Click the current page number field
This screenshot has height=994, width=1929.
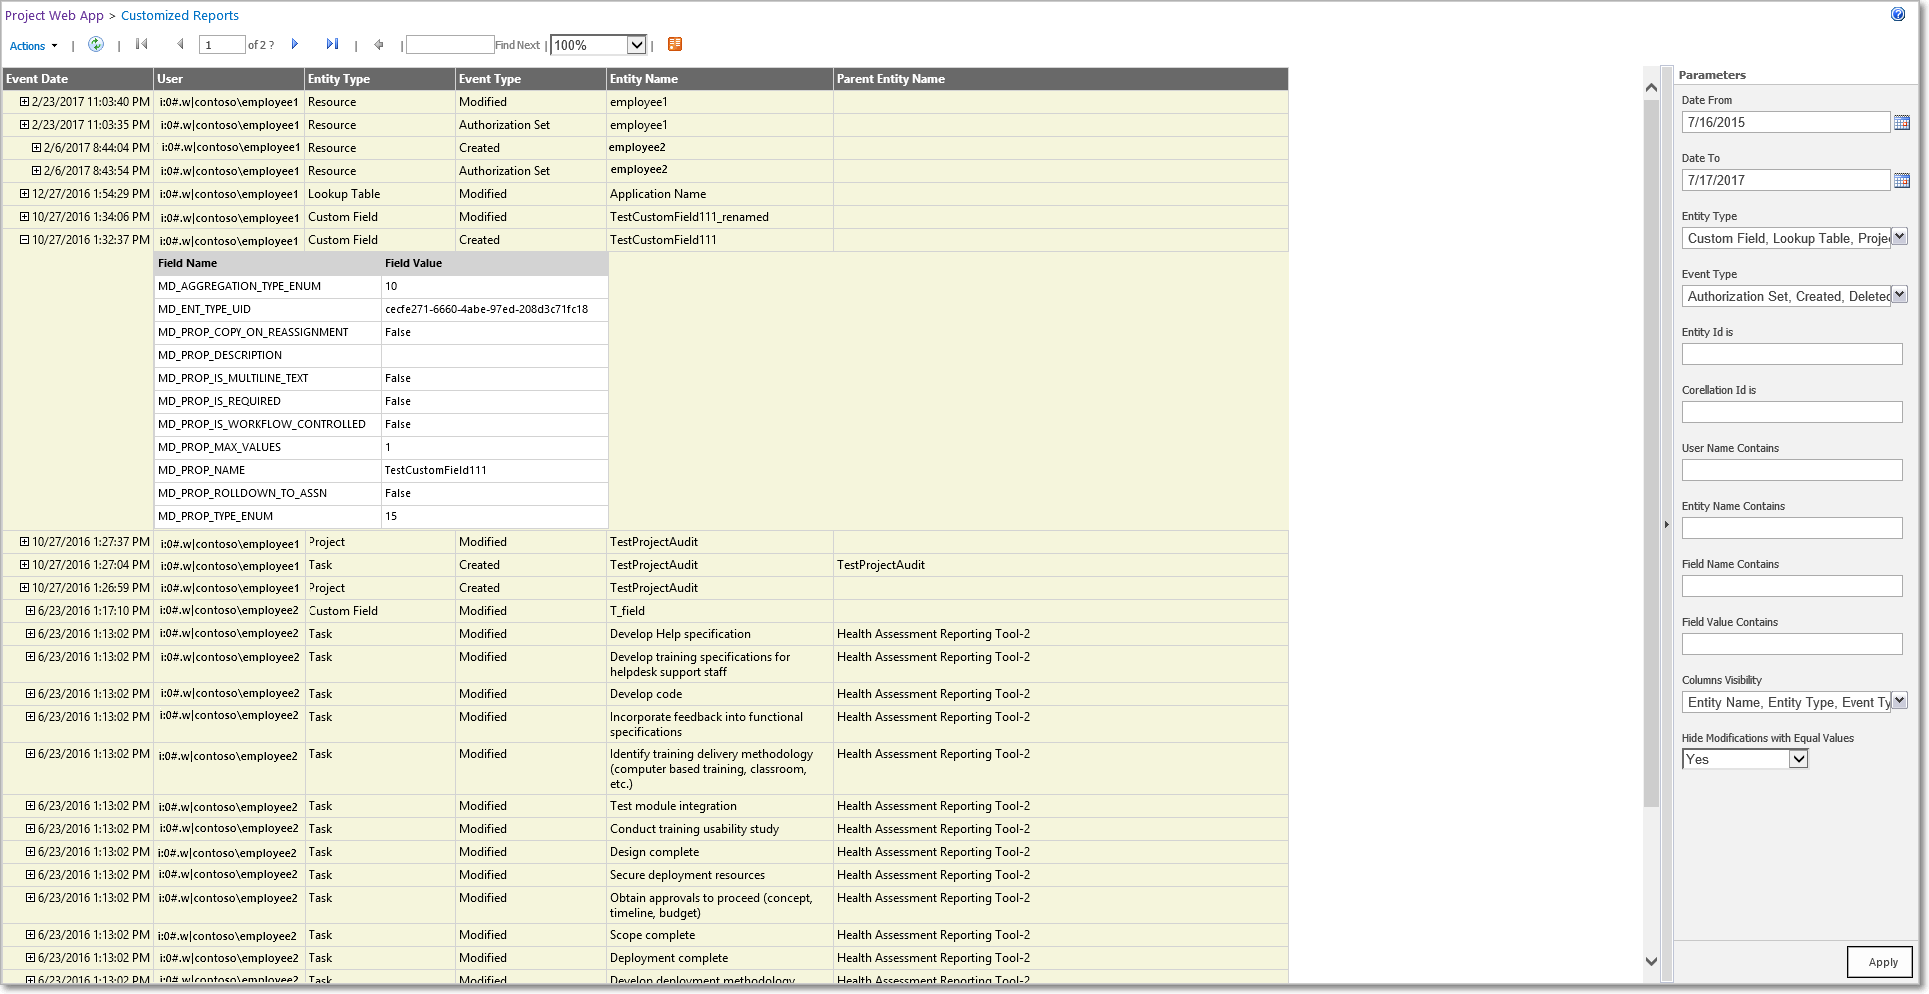click(x=222, y=45)
